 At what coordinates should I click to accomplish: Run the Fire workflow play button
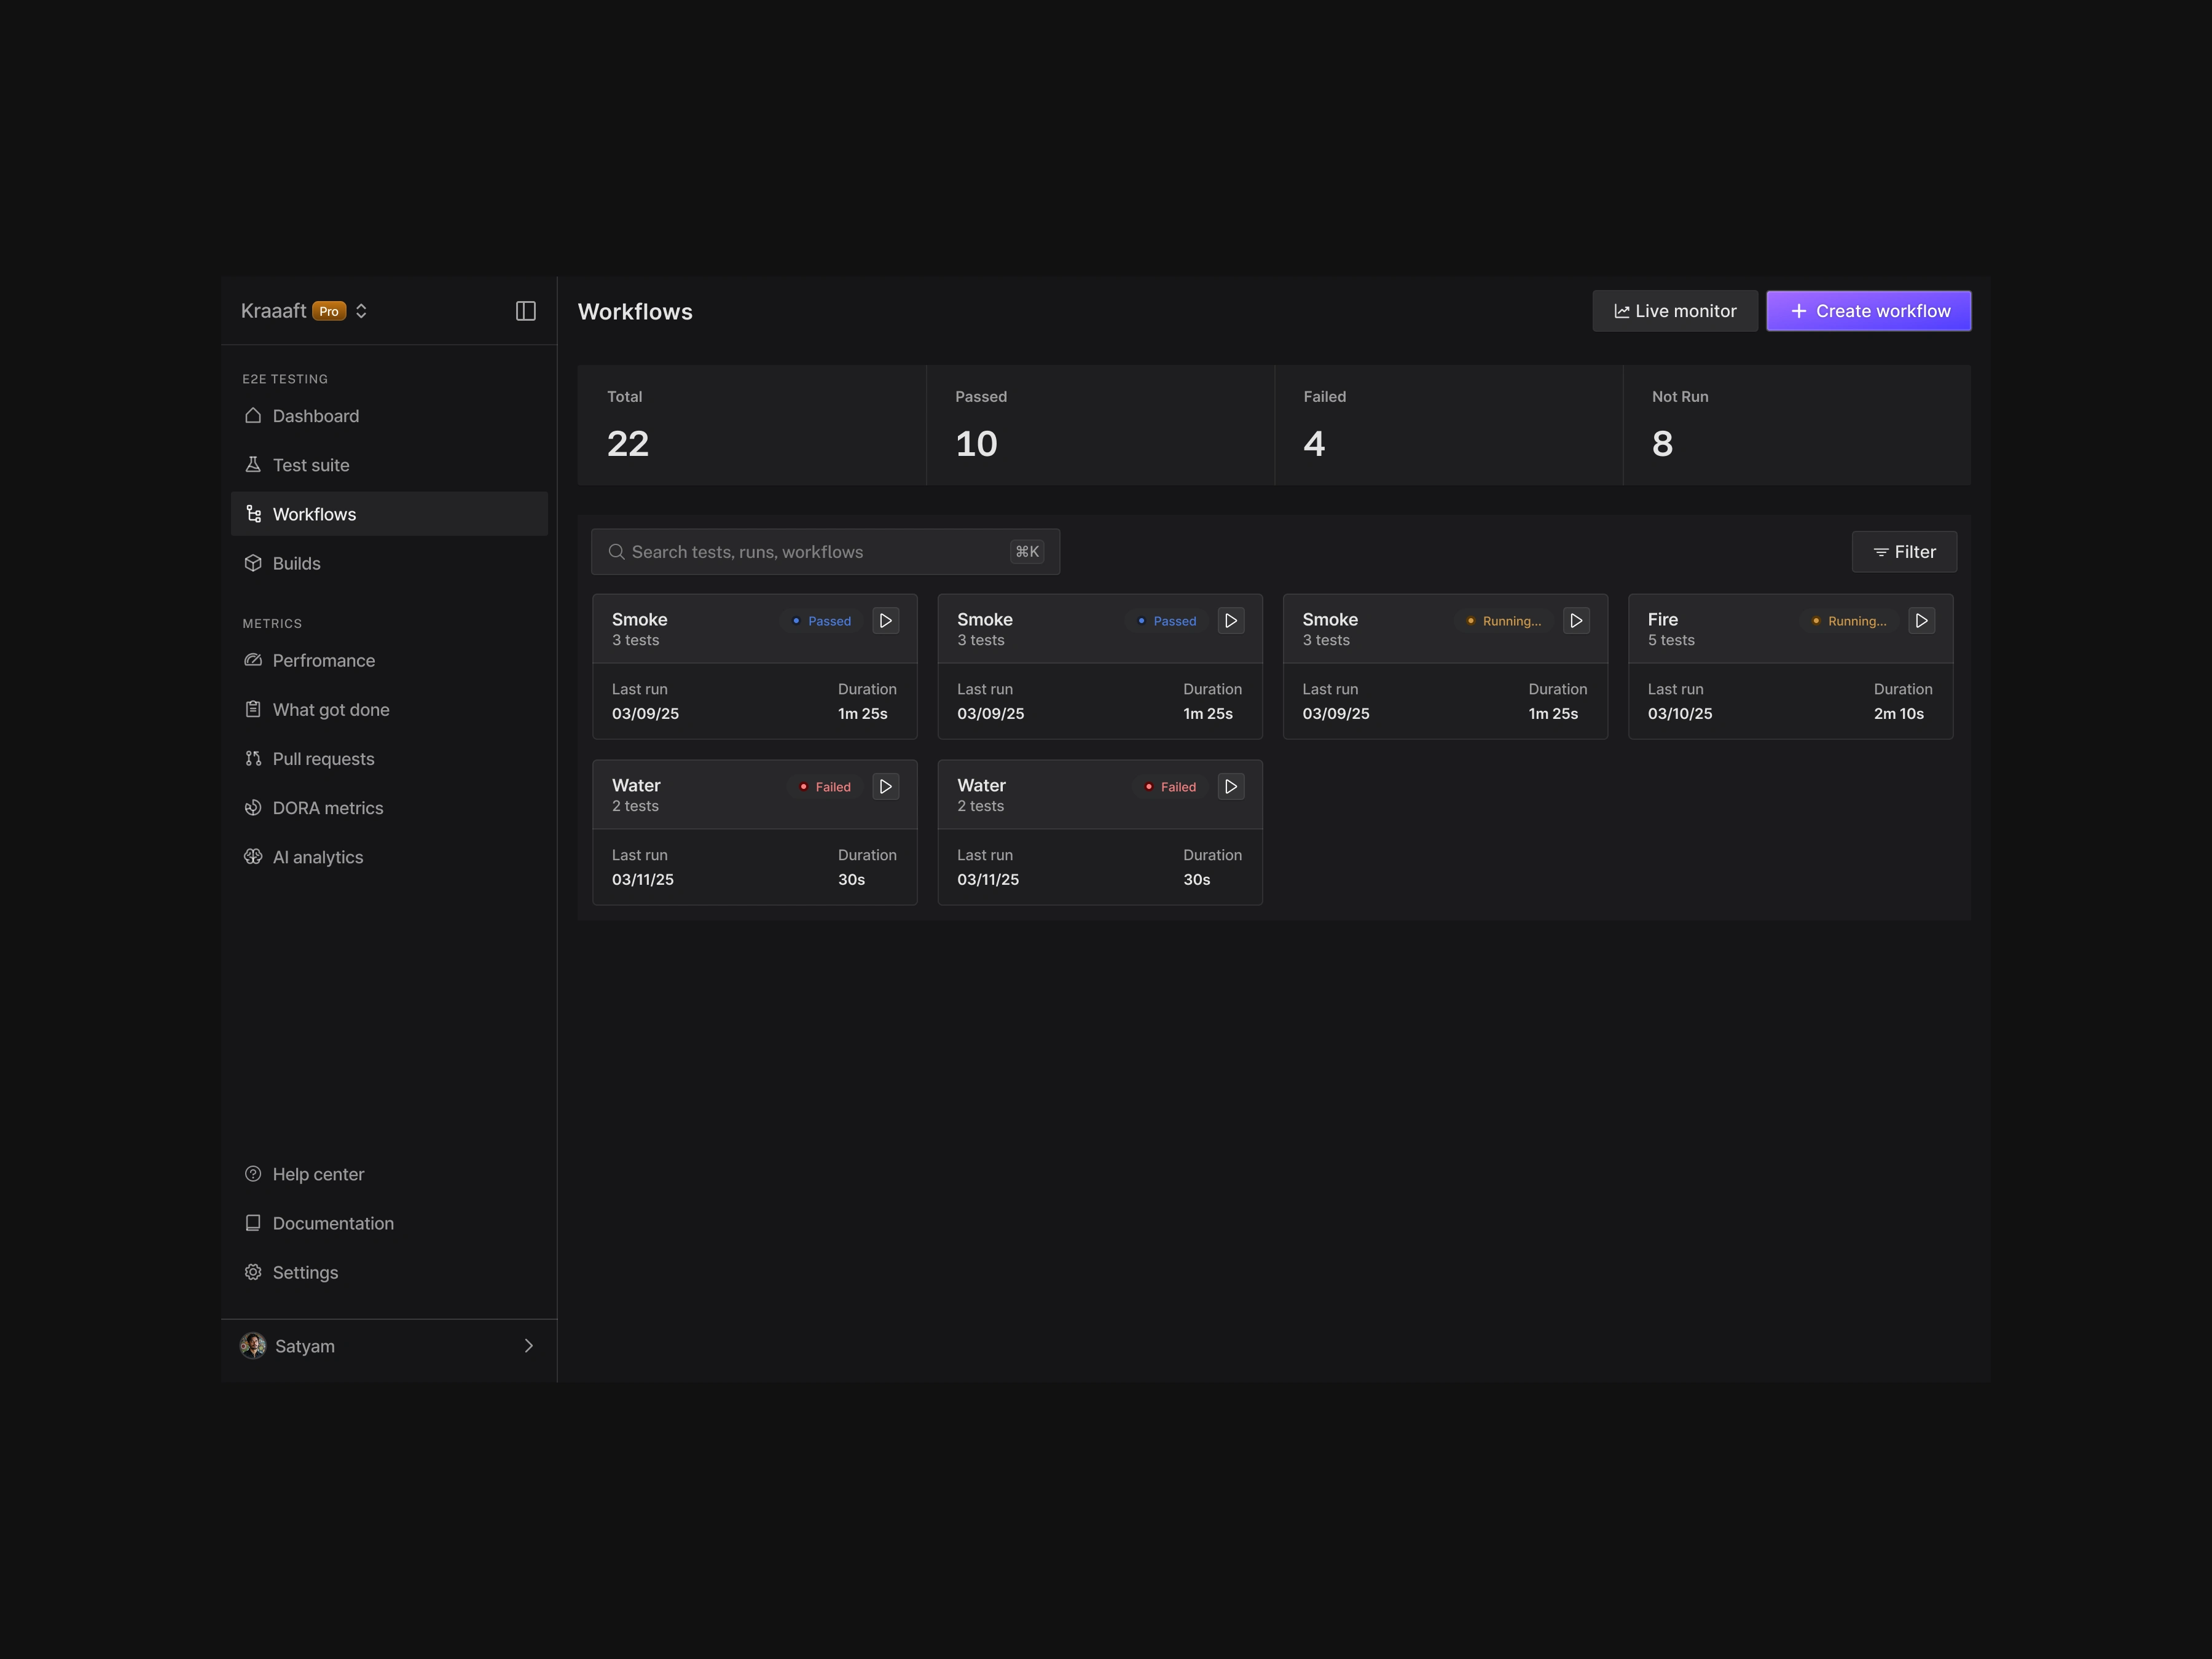coord(1921,621)
